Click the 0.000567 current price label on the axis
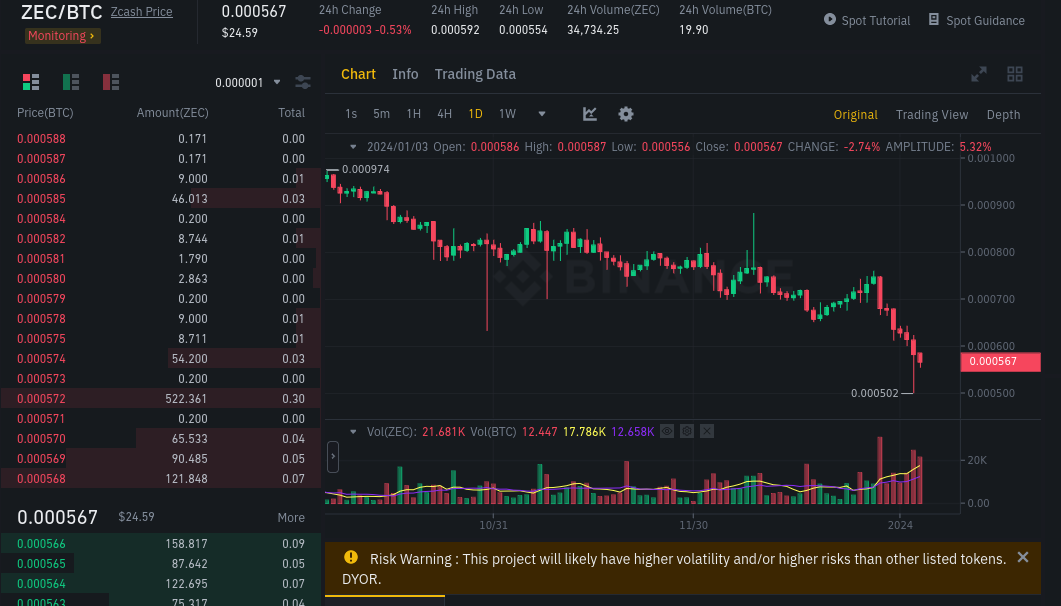This screenshot has width=1061, height=606. (1000, 361)
